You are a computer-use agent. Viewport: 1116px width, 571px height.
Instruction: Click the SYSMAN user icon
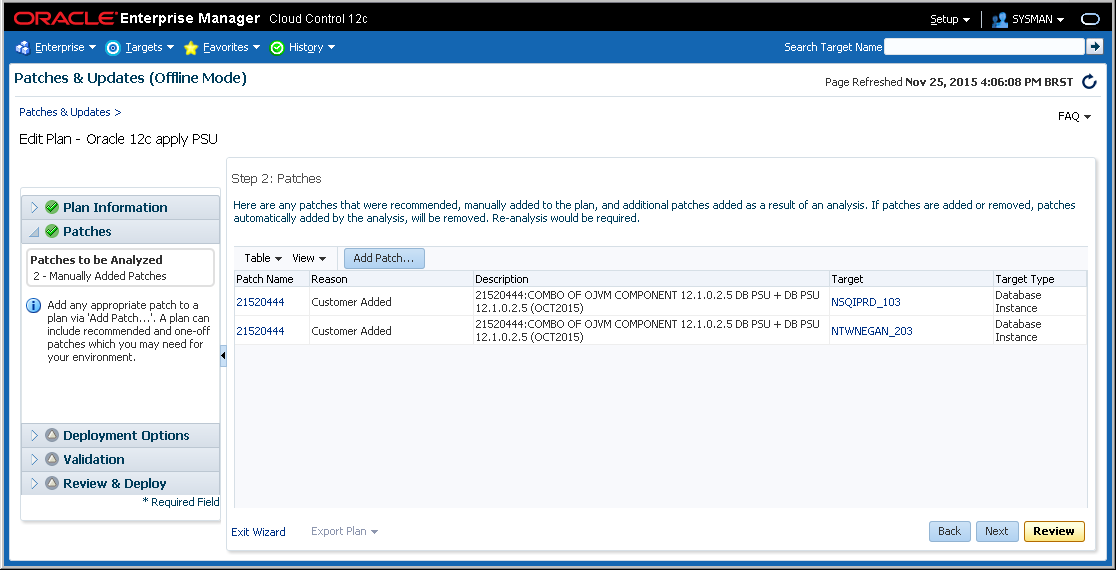coord(1000,19)
